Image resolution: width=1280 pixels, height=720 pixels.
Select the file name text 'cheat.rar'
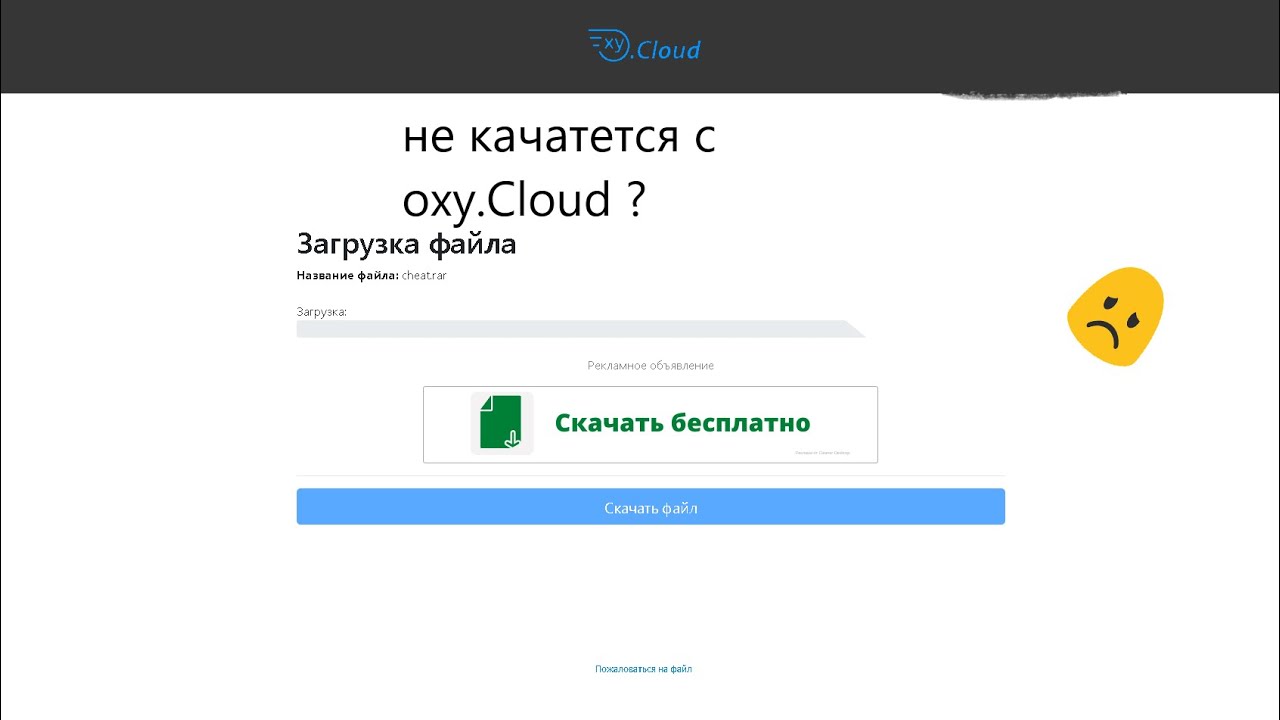point(424,275)
